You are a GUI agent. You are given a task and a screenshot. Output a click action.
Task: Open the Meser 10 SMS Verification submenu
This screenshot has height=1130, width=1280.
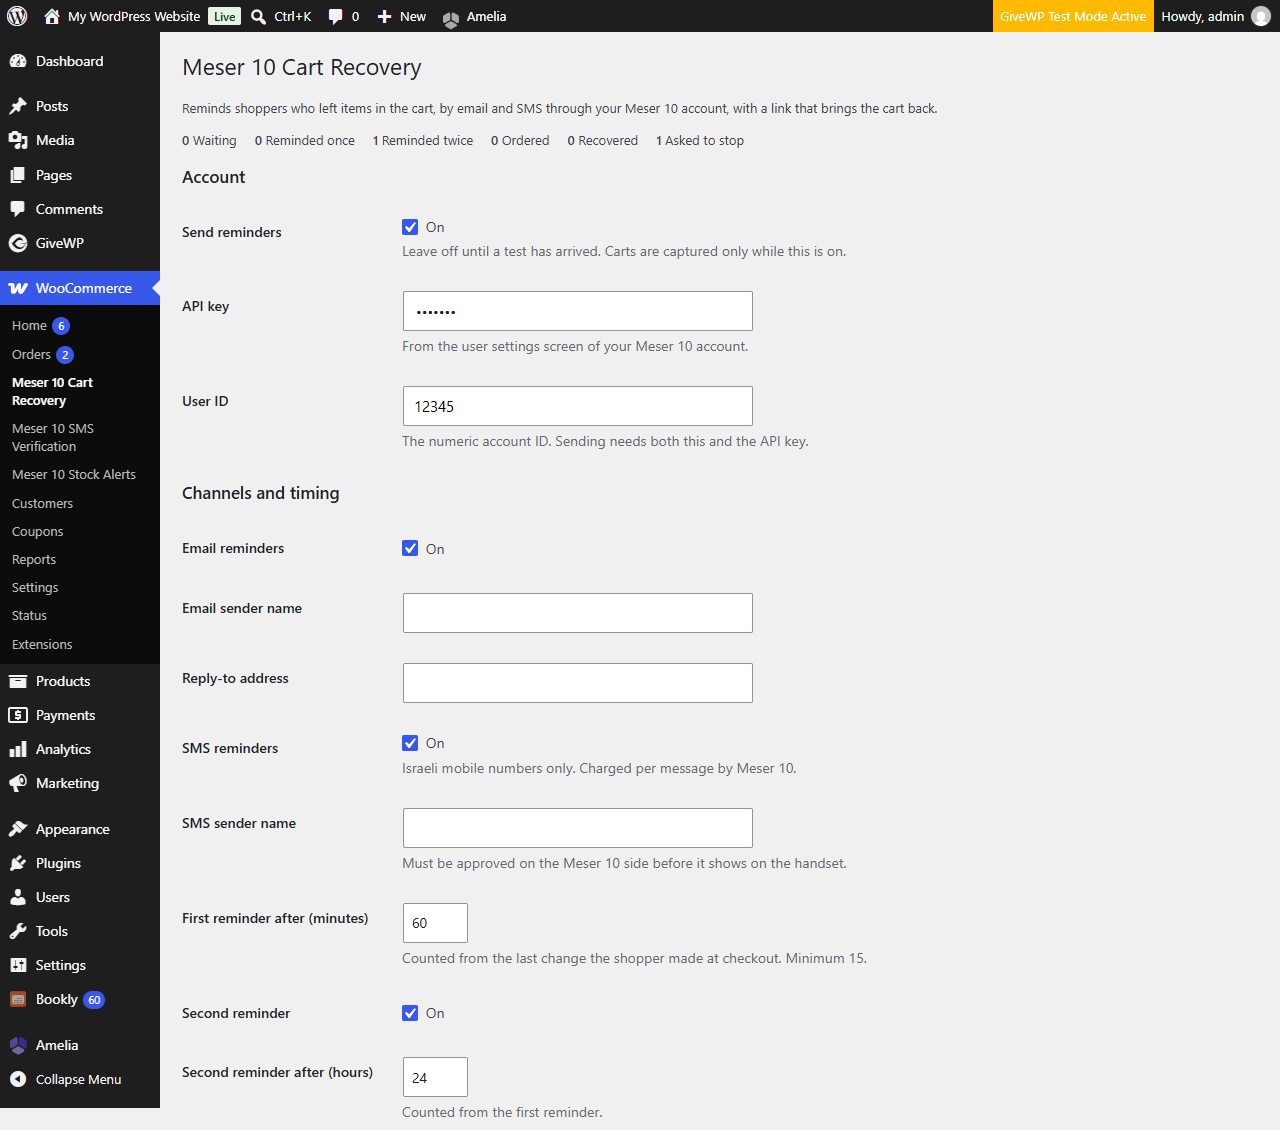pos(80,437)
